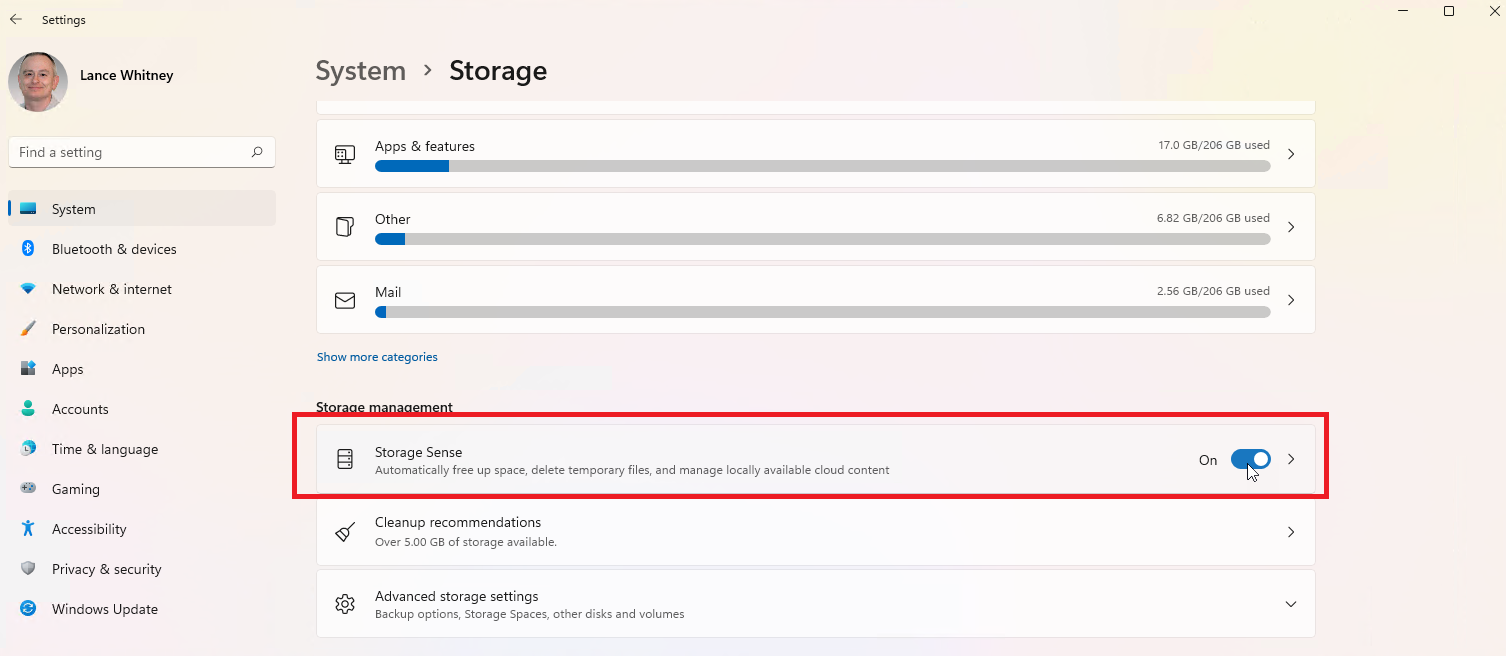Click the search magnifier icon in Find a setting
Screen dimensions: 1506x656
tap(257, 152)
